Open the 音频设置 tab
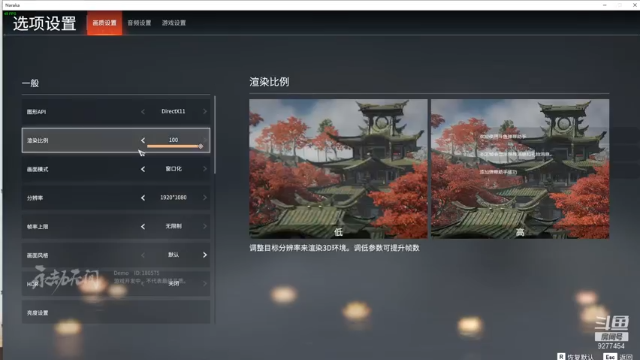The image size is (640, 360). click(139, 23)
